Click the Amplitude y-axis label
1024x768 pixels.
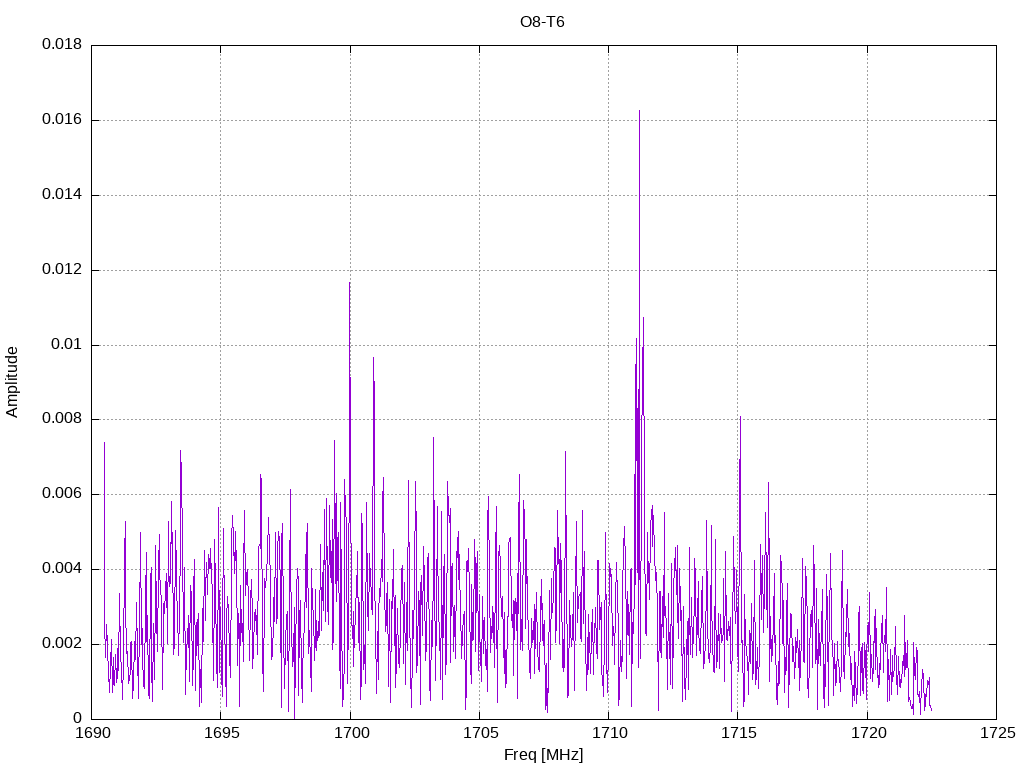click(12, 382)
